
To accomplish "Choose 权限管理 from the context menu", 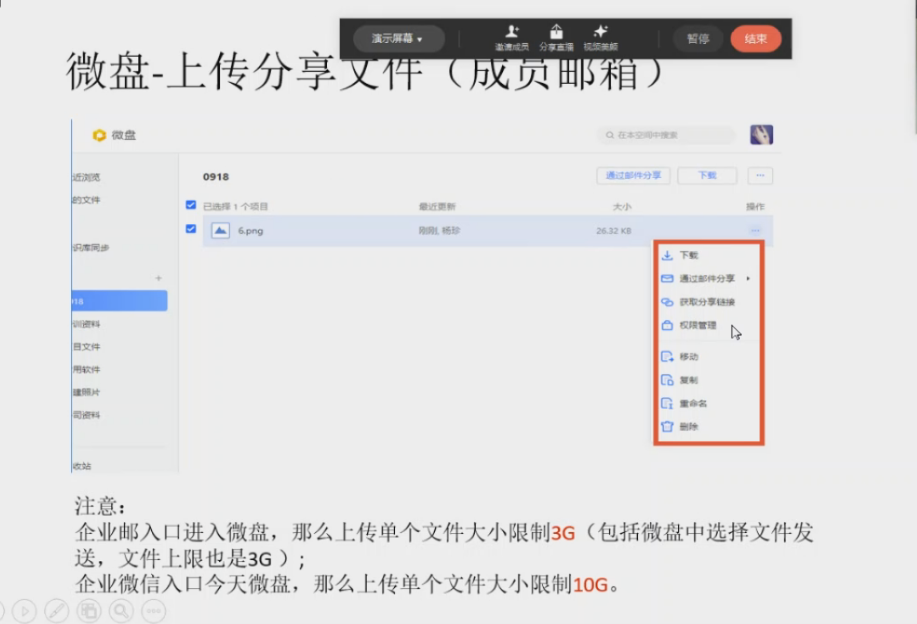I will [697, 325].
